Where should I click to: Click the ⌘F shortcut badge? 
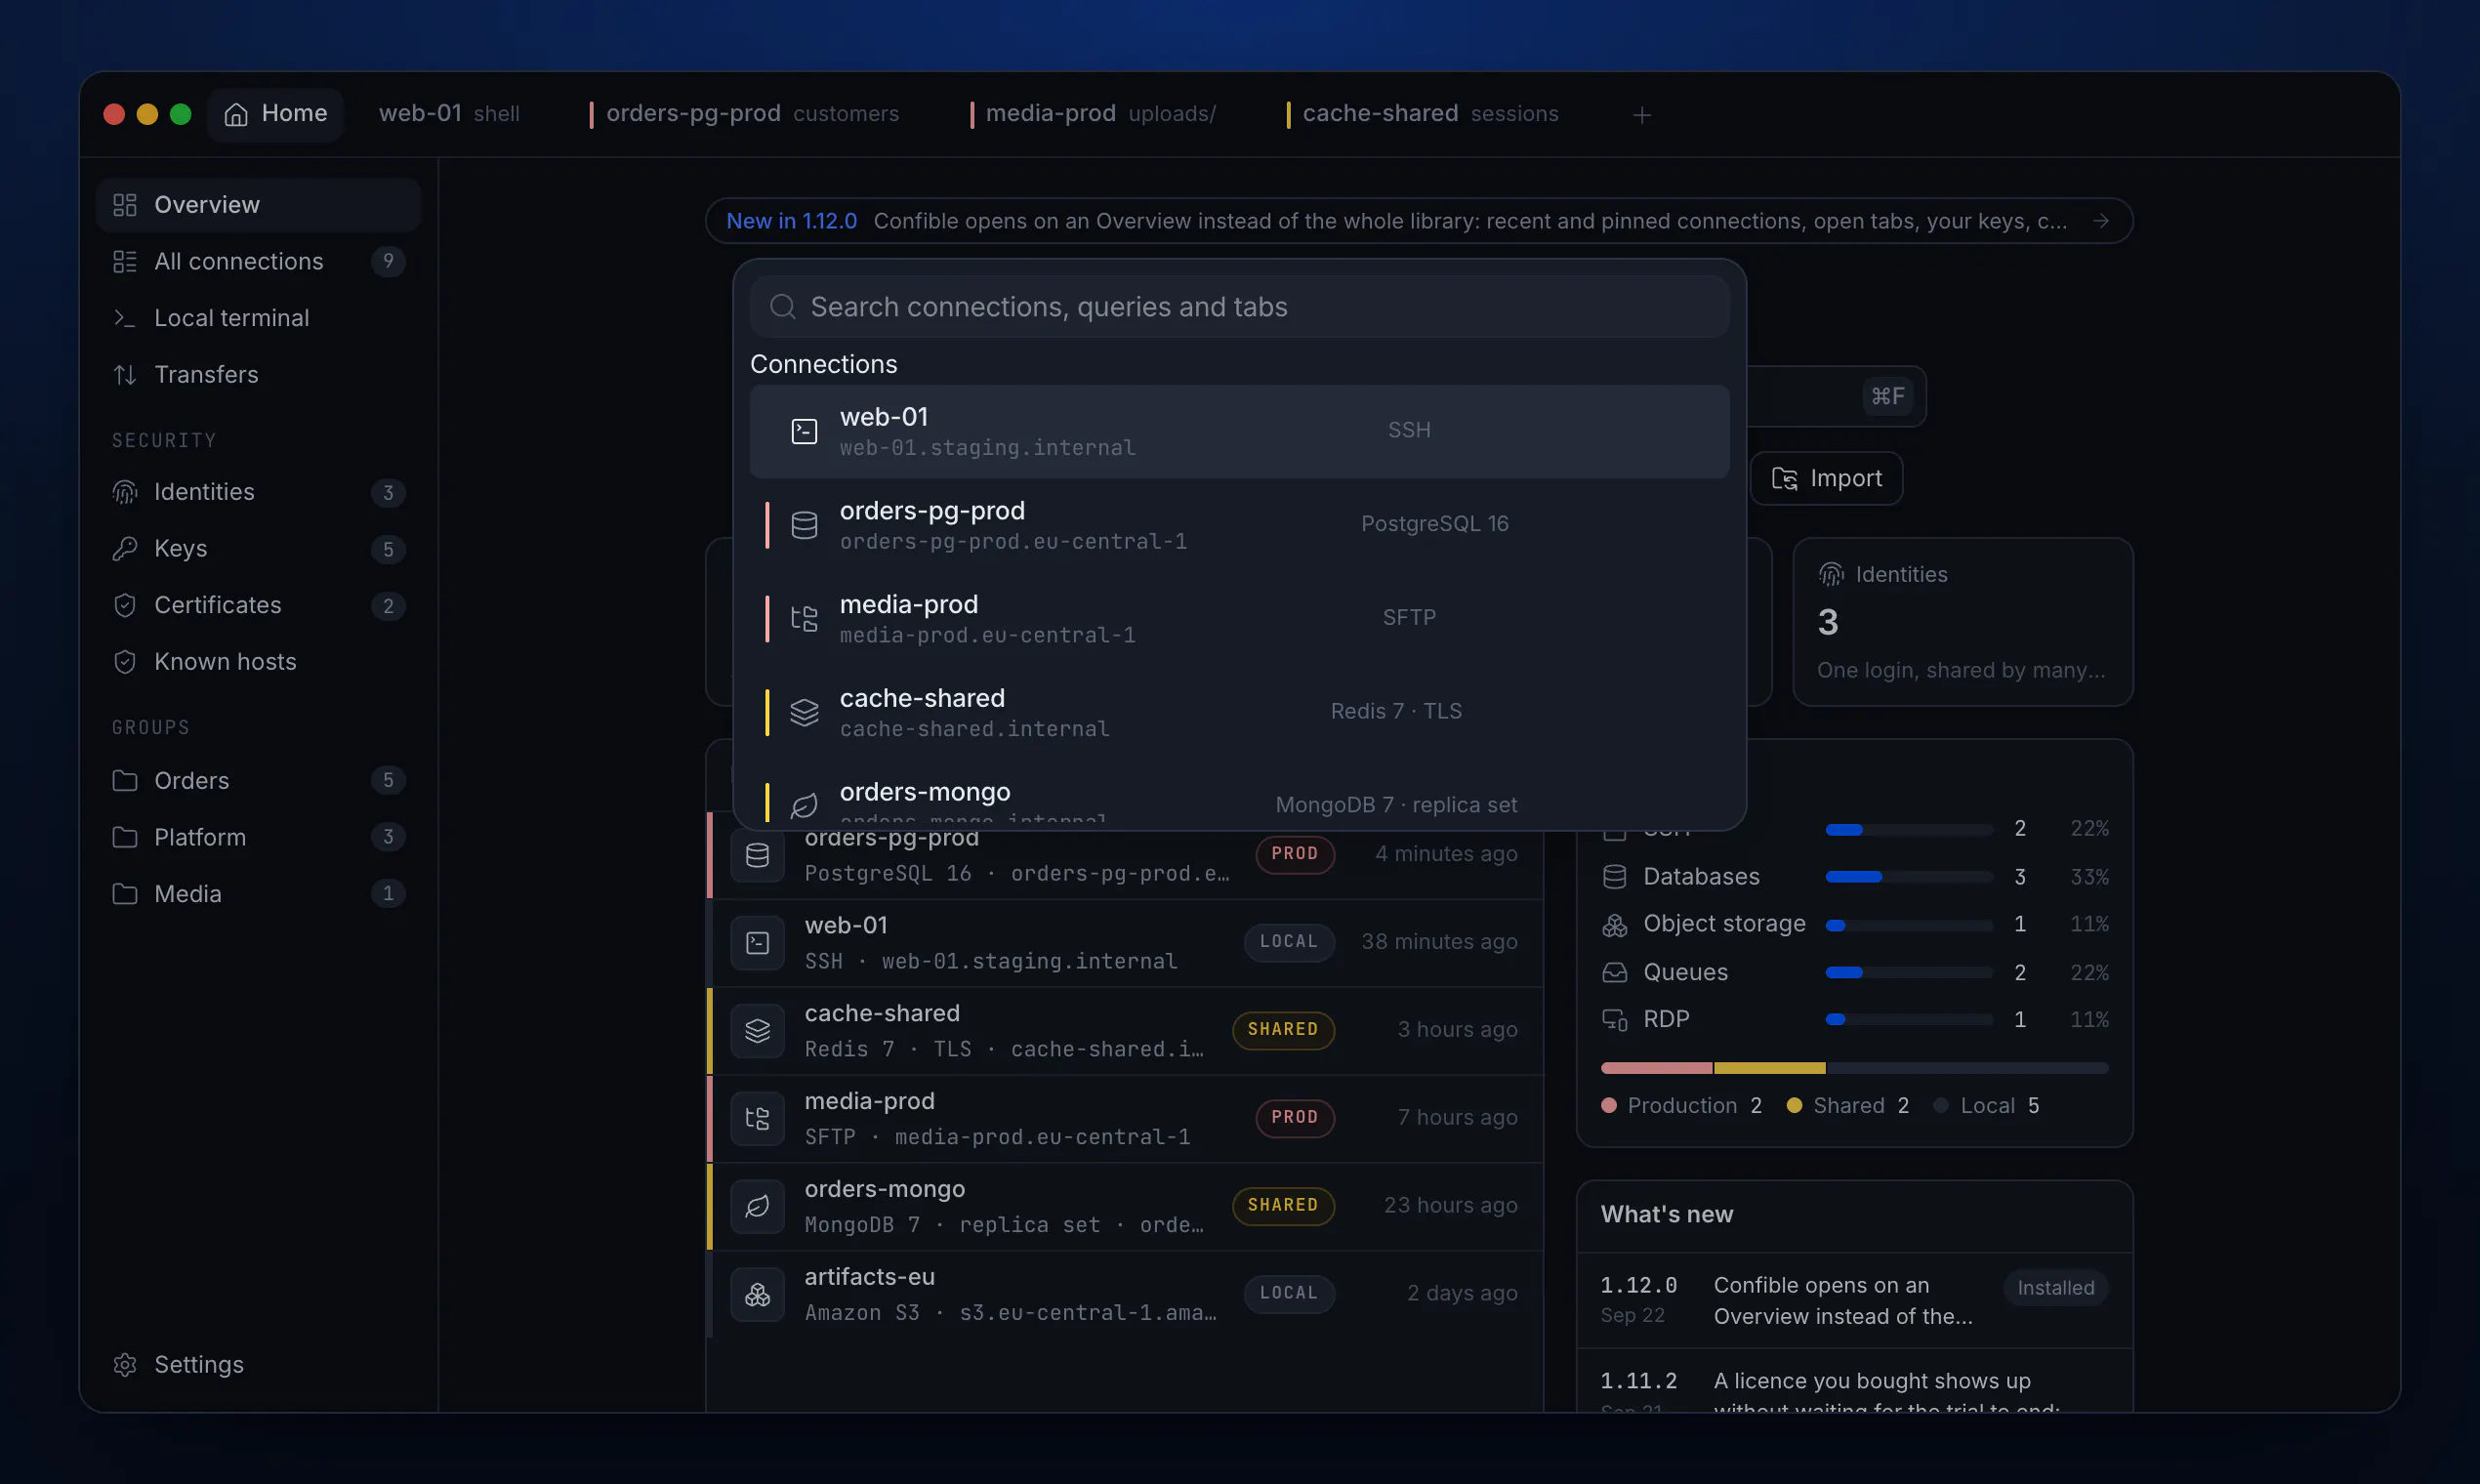[x=1887, y=396]
